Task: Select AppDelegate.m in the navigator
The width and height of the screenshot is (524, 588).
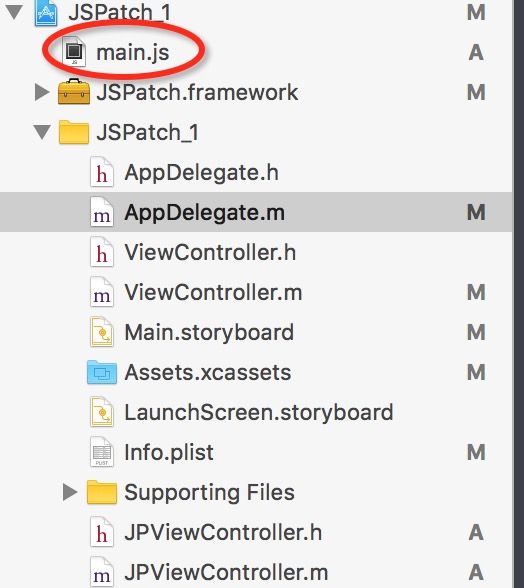Action: click(256, 212)
